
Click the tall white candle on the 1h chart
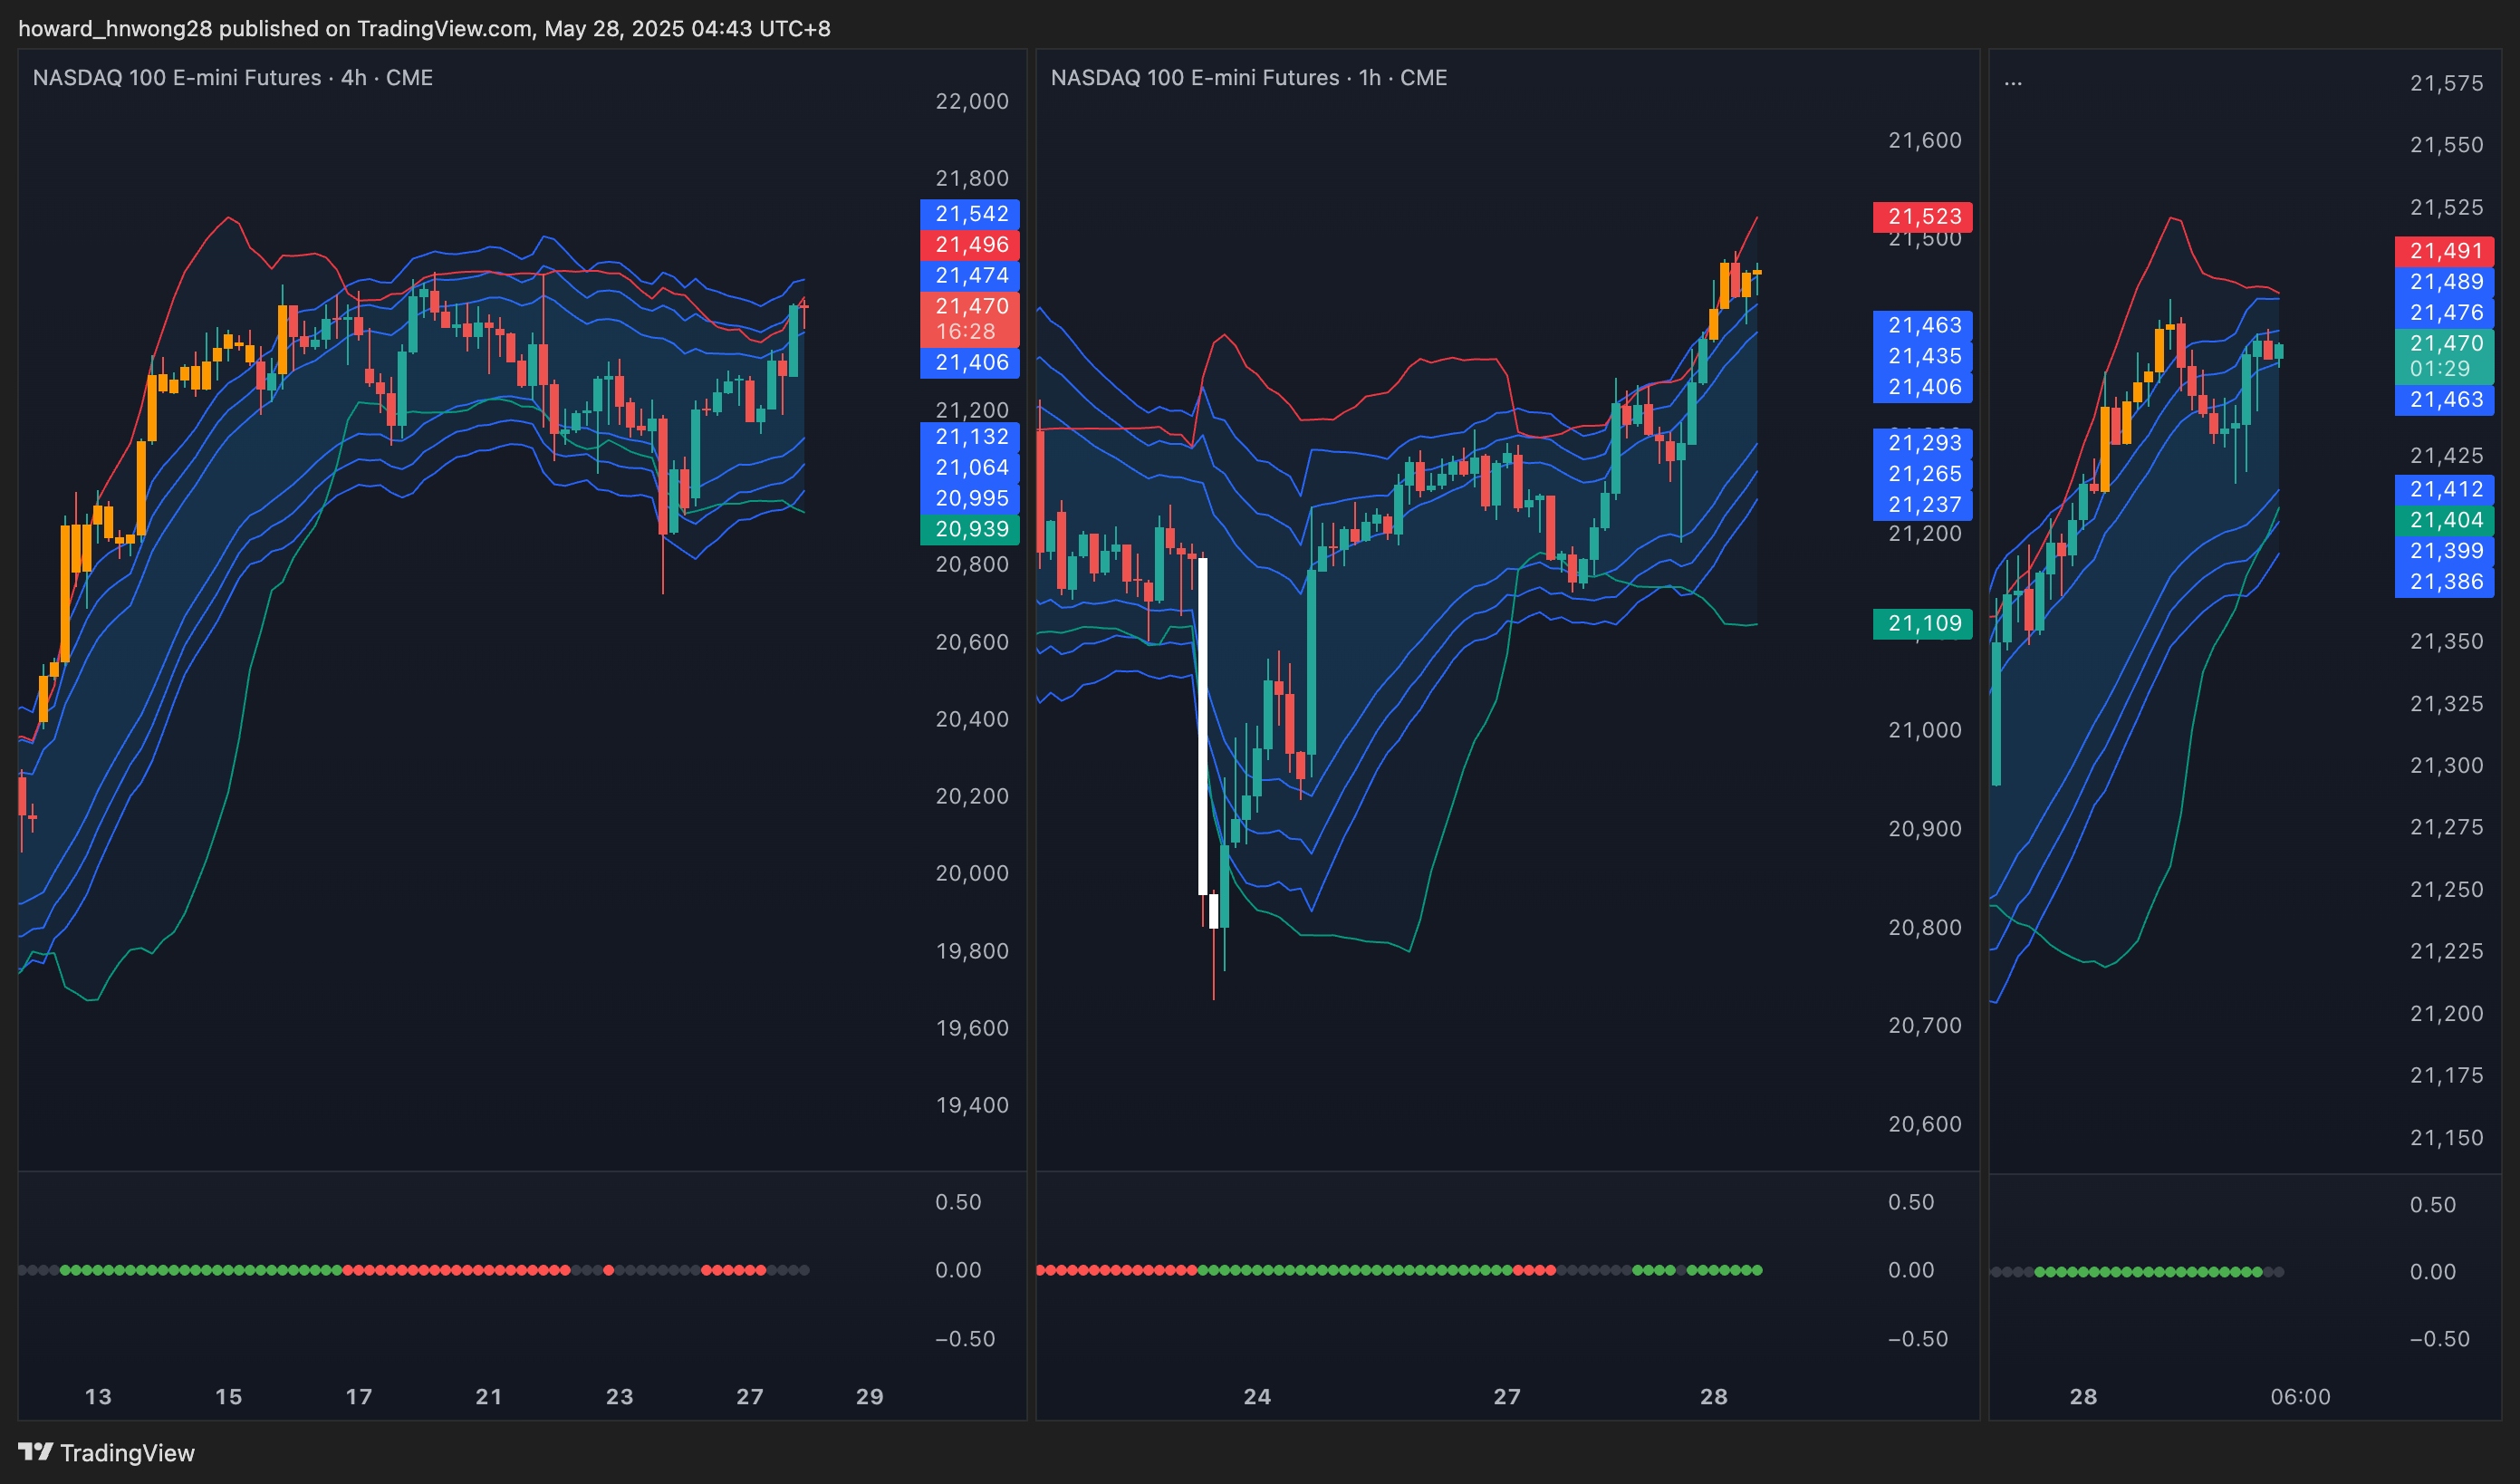(x=1203, y=725)
